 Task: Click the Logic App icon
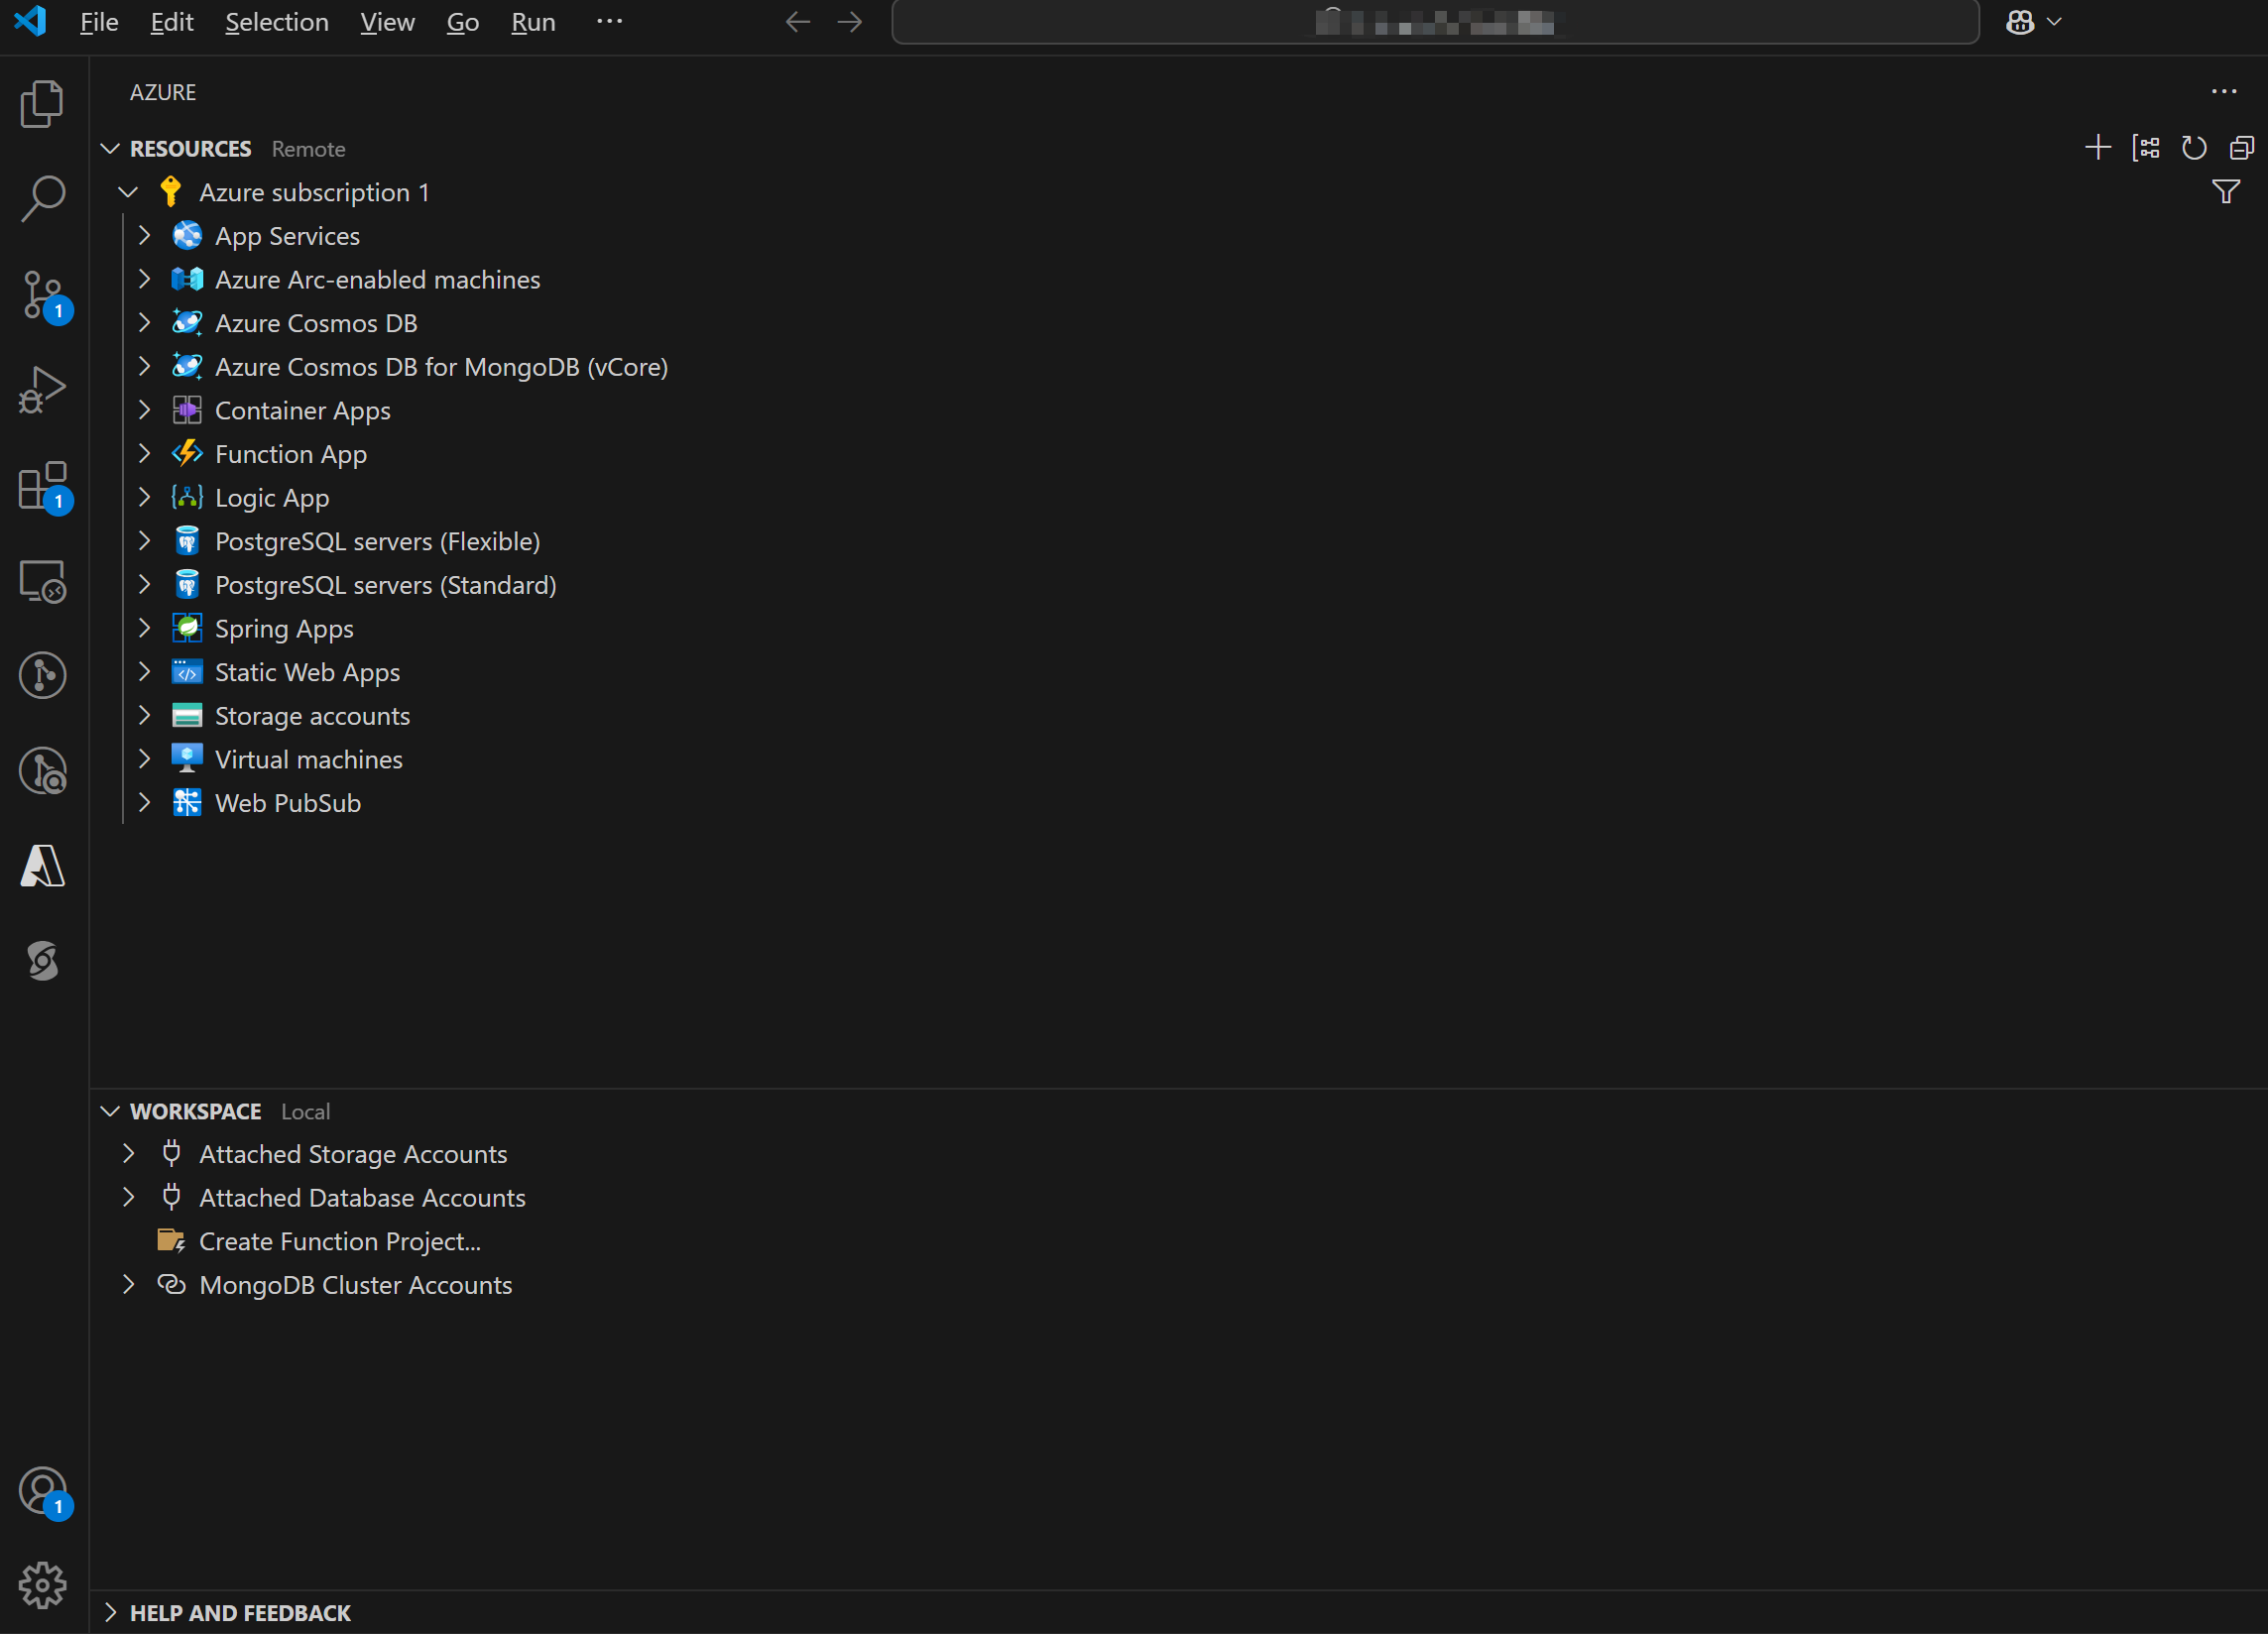click(187, 497)
